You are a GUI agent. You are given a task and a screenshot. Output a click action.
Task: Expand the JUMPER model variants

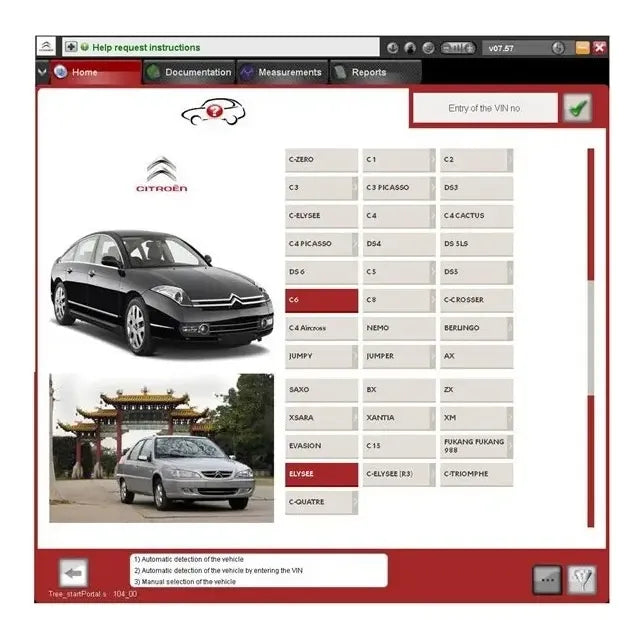[433, 356]
